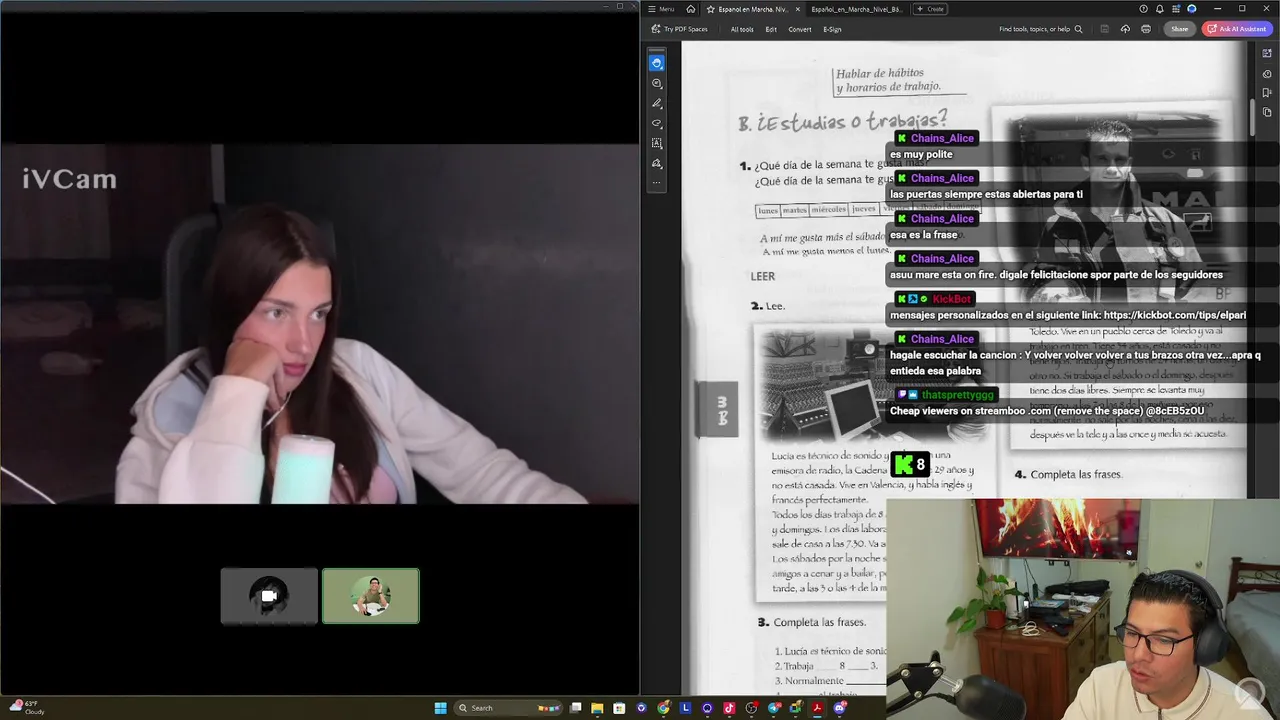
Task: Click the save icon in Acrobat toolbar
Action: 1104,29
